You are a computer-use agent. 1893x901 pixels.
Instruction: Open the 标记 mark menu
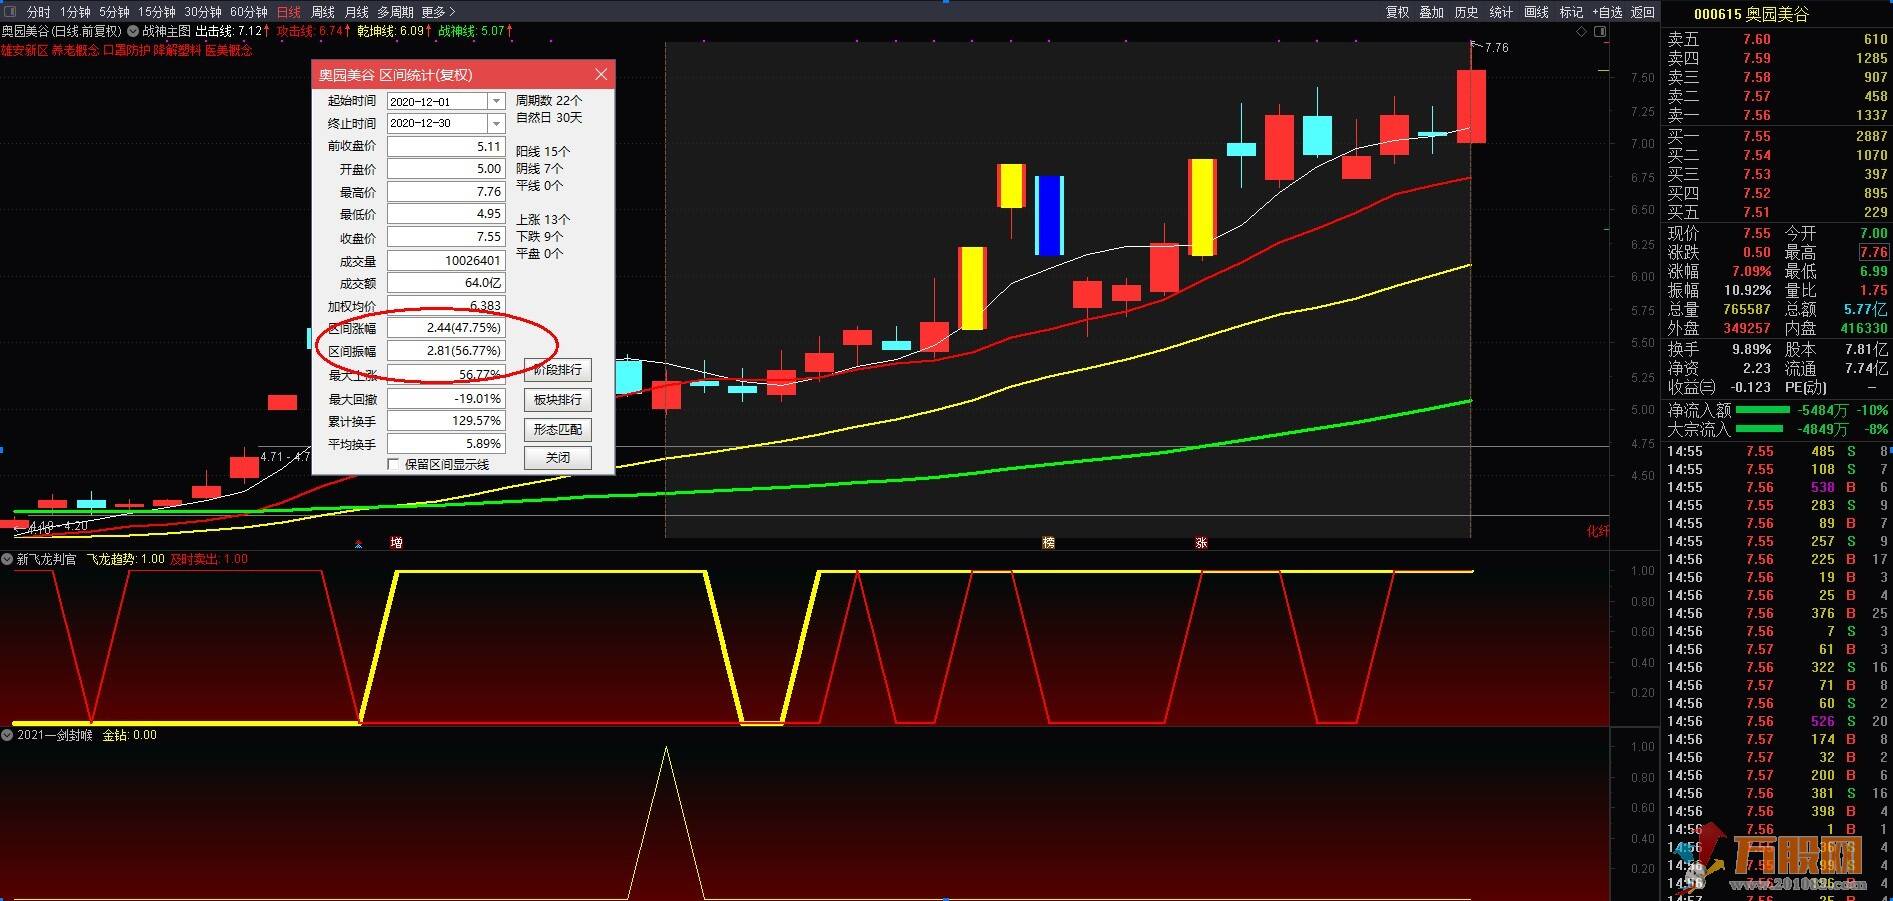[x=1572, y=12]
